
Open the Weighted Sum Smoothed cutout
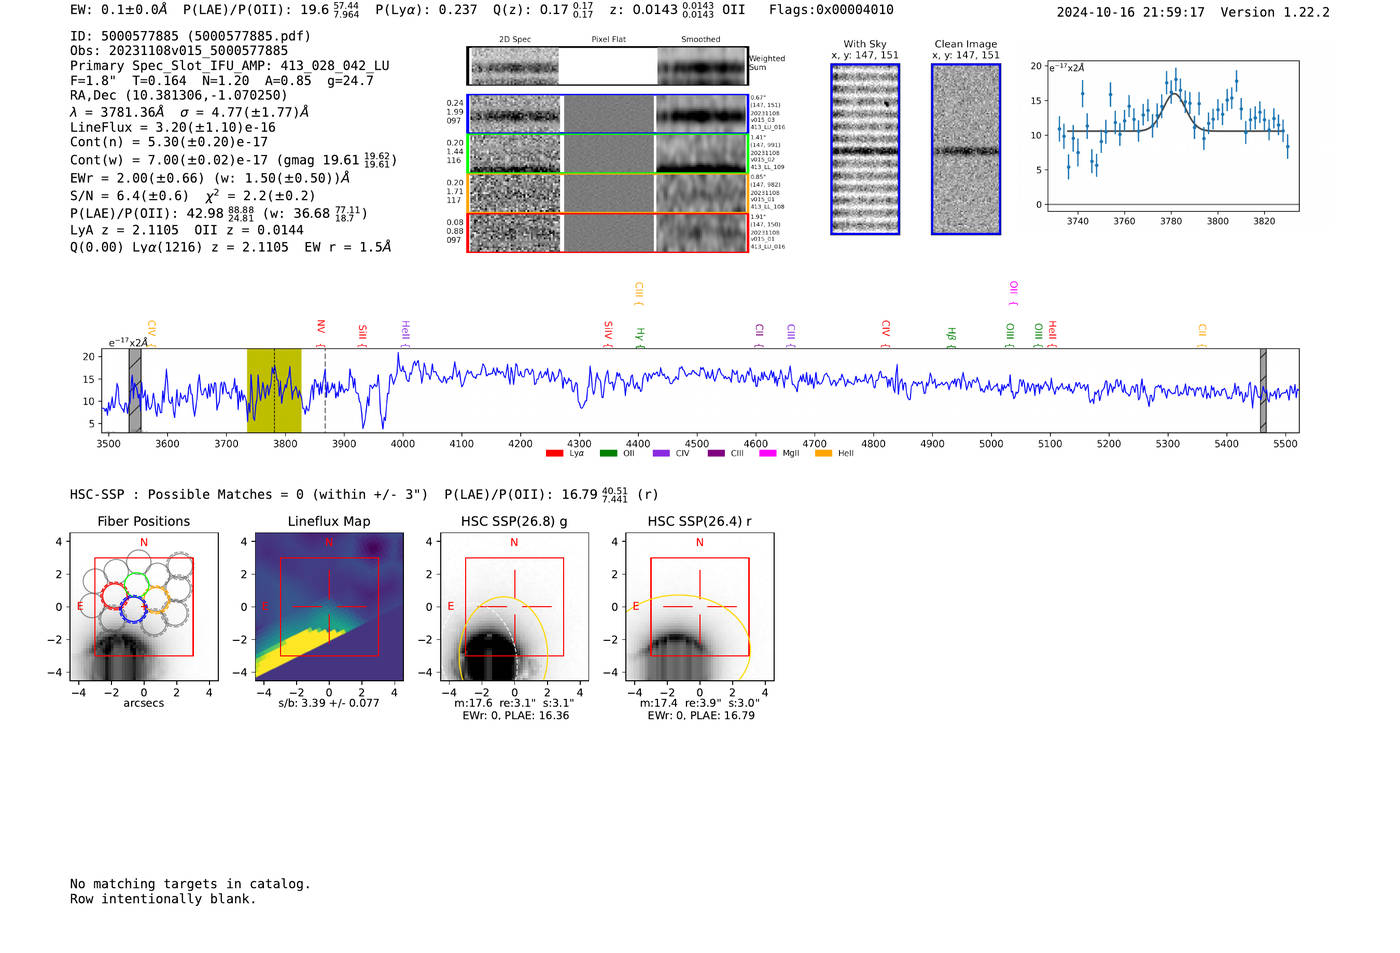coord(702,66)
